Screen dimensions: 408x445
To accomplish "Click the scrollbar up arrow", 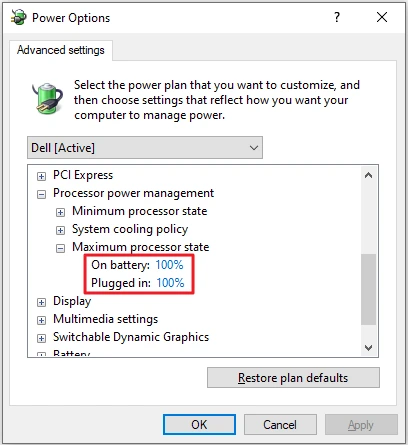I will pos(368,175).
